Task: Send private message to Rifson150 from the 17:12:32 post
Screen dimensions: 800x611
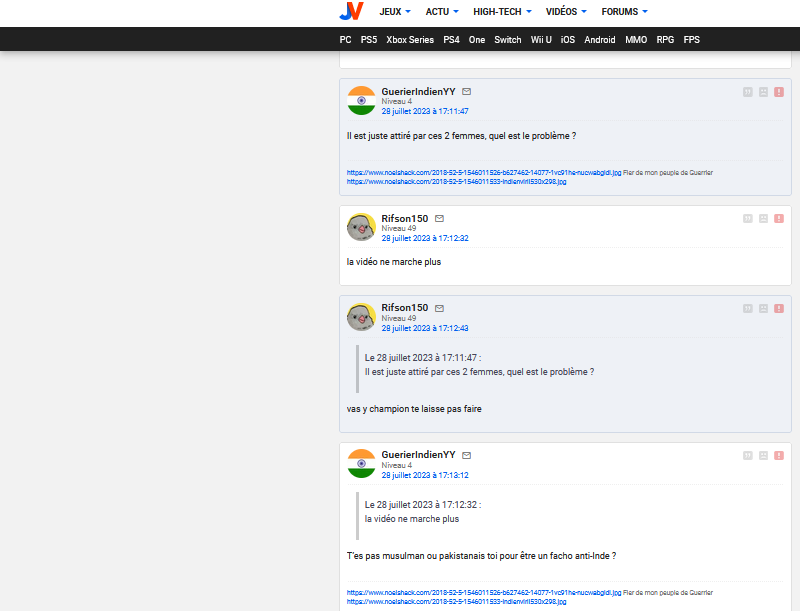Action: (x=439, y=218)
